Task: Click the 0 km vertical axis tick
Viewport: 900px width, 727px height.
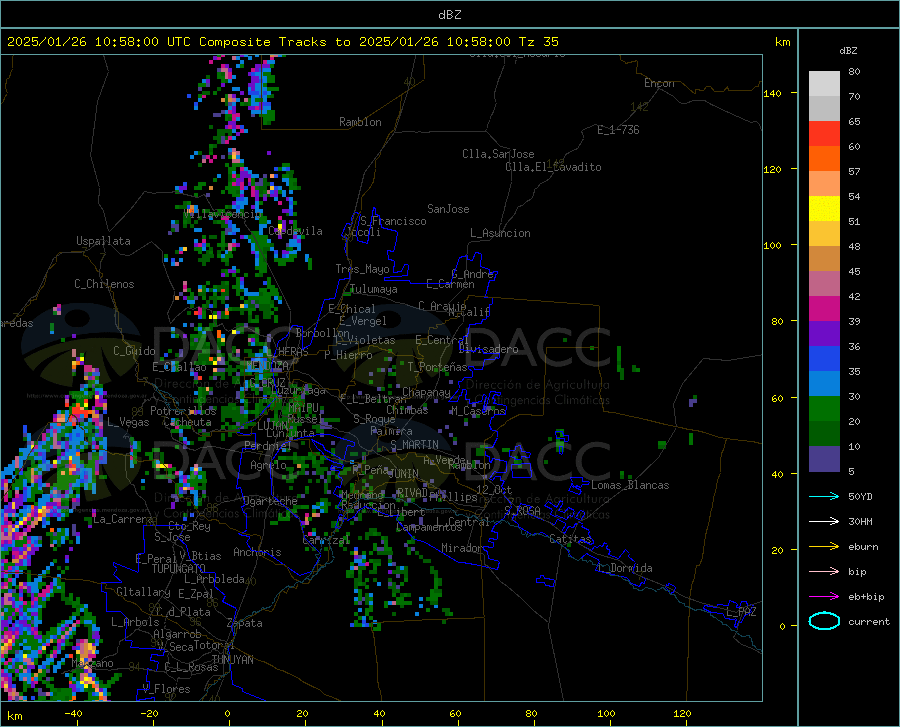Action: (x=782, y=626)
